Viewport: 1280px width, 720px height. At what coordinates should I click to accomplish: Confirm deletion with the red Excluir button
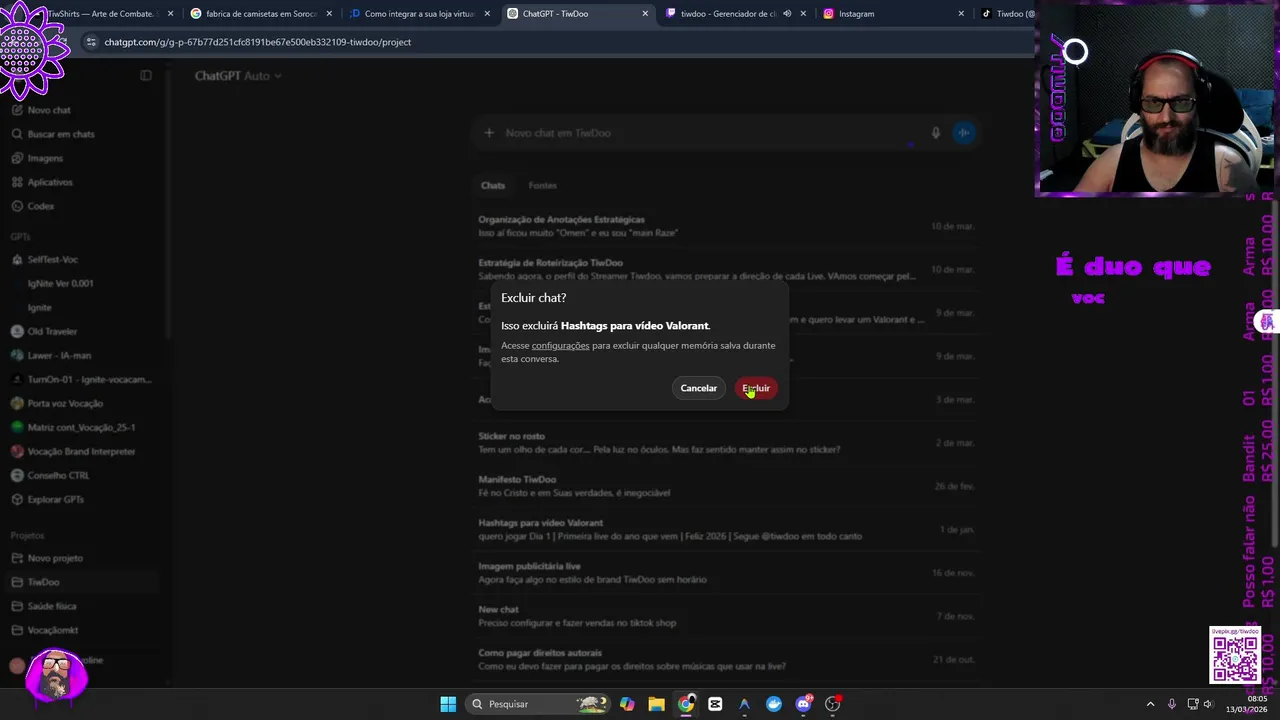[x=756, y=388]
